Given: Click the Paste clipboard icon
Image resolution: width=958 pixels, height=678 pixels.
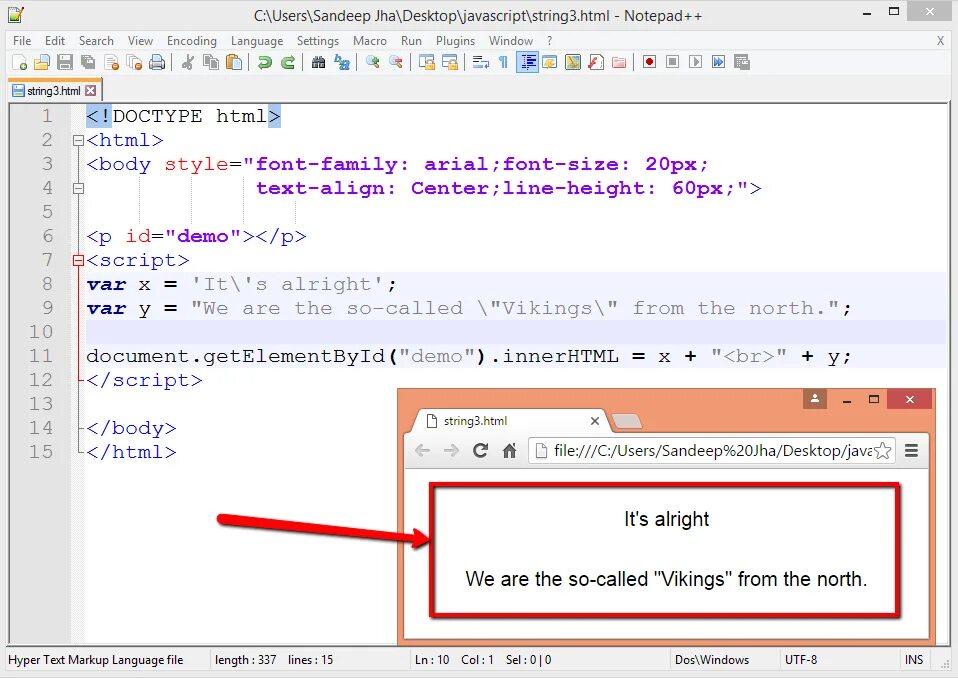Looking at the screenshot, I should pos(234,62).
